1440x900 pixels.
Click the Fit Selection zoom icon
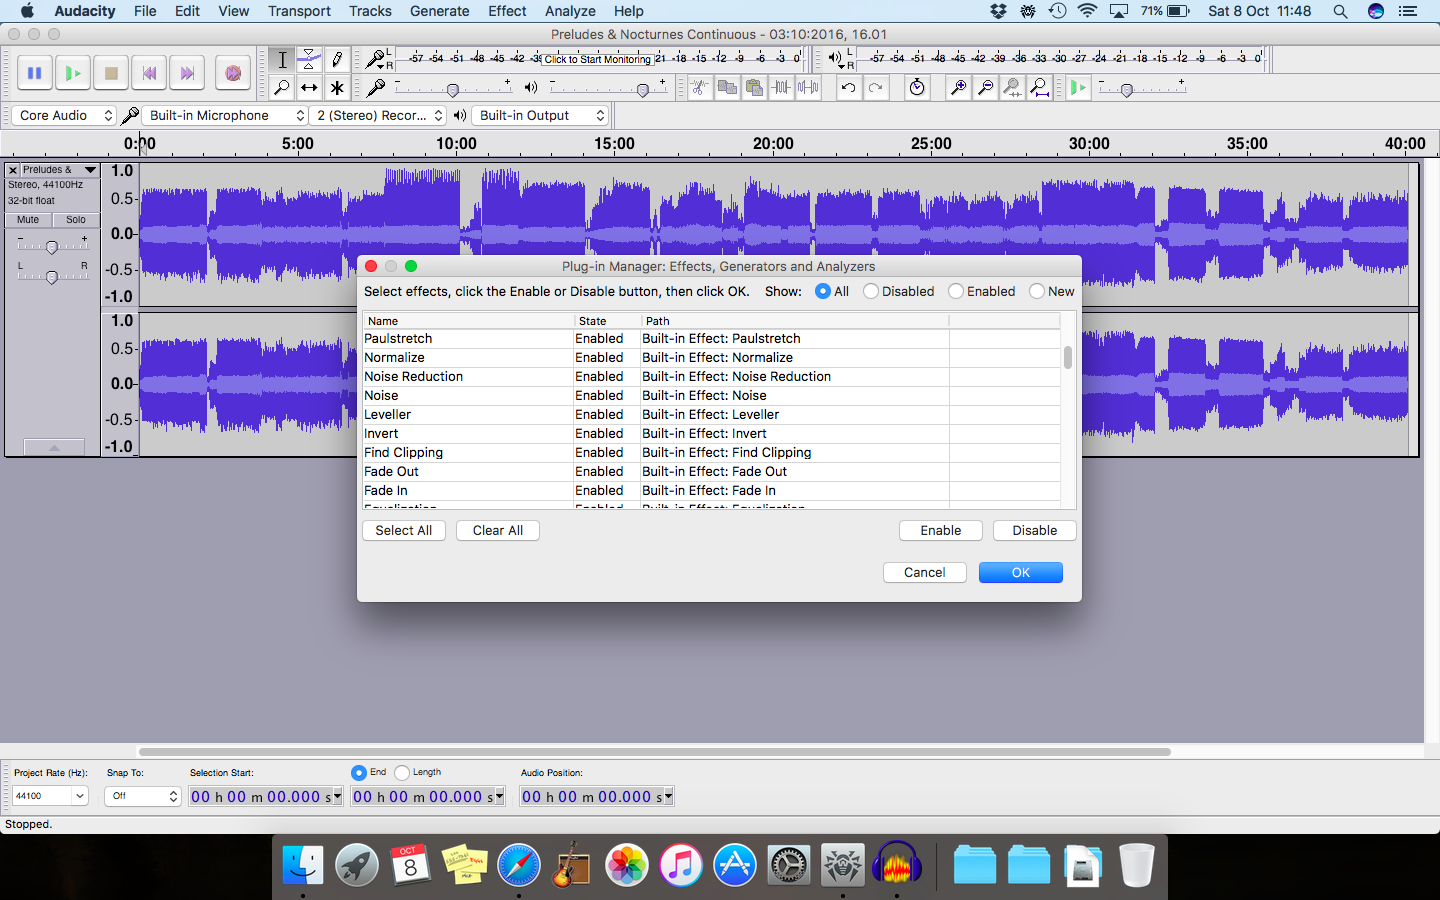1012,88
